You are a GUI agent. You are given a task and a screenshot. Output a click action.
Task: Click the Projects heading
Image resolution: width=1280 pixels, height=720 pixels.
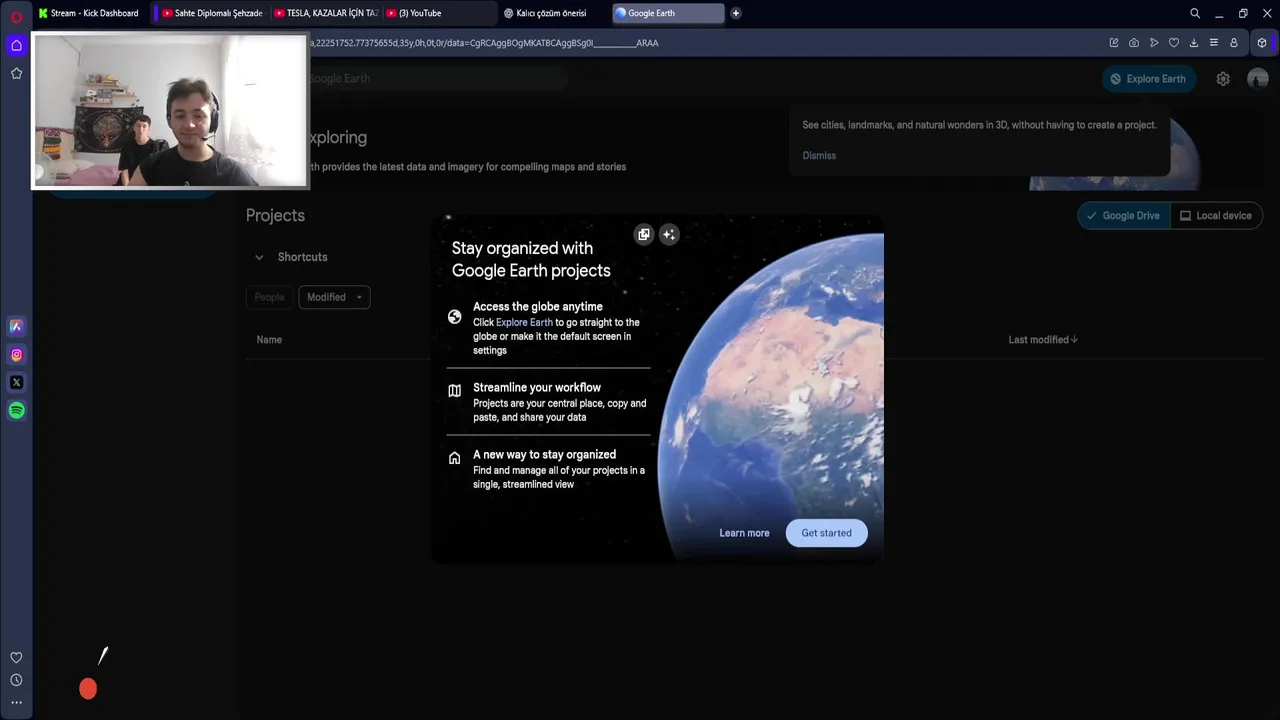click(275, 215)
